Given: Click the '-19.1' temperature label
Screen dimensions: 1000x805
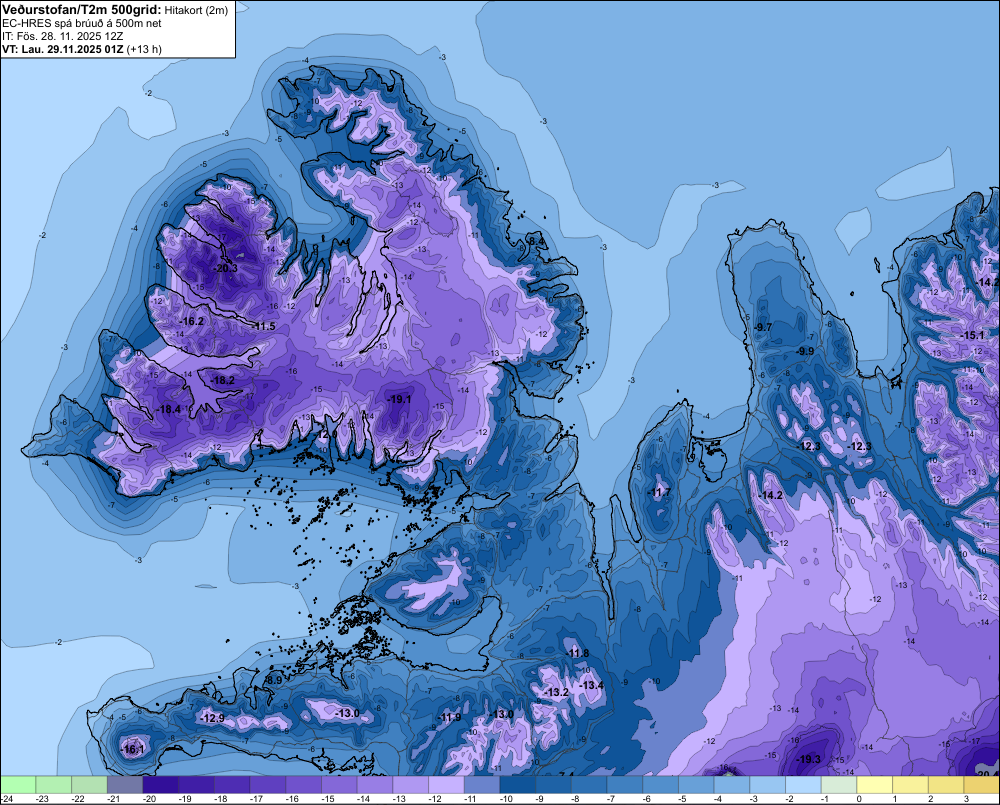Looking at the screenshot, I should click(399, 399).
